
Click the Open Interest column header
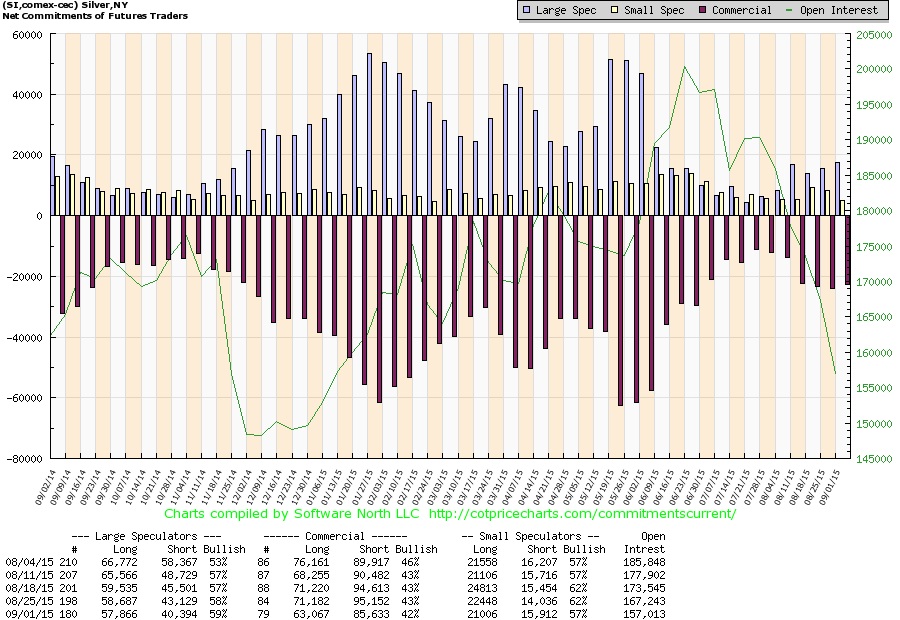coord(645,542)
